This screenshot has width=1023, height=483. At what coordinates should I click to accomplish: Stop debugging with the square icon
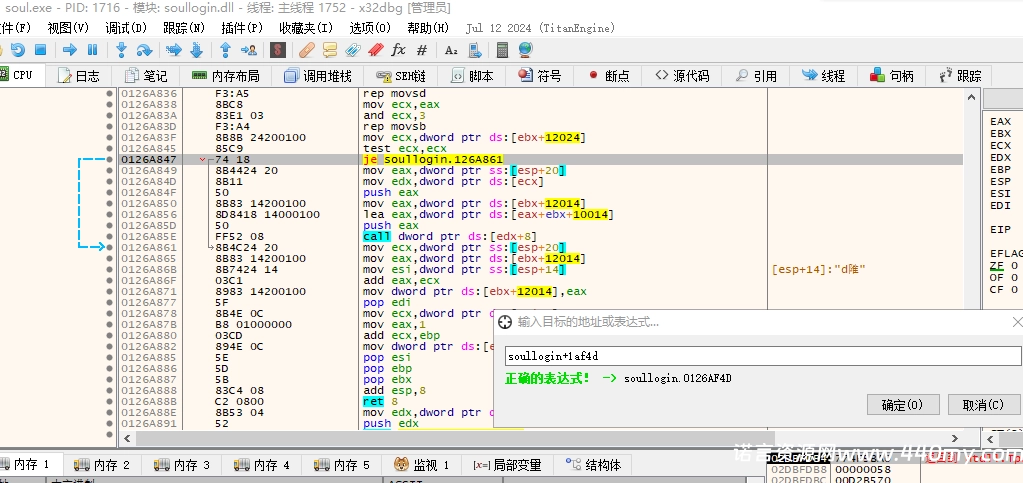tap(40, 50)
